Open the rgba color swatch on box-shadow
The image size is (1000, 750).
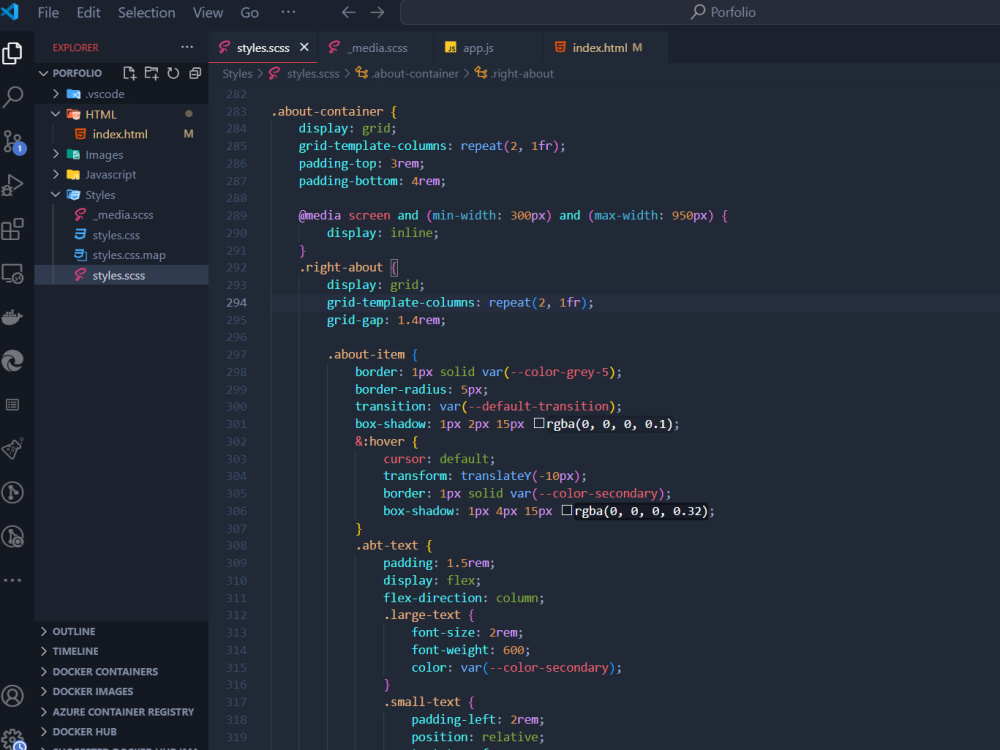(x=537, y=423)
